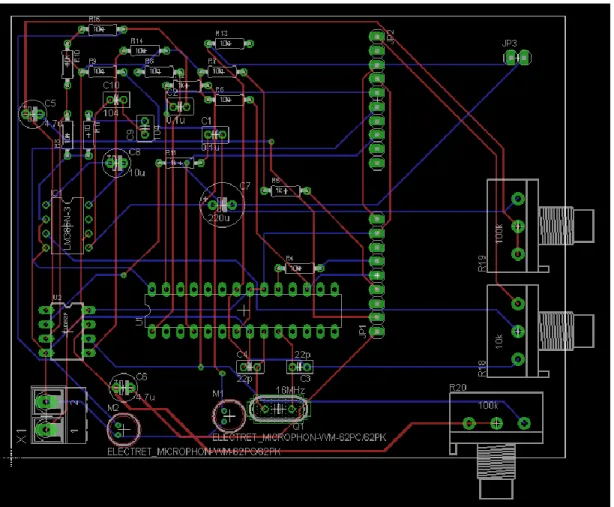Viewport: 614px width, 507px height.
Task: Select the R4 resistor above U1
Action: [300, 268]
